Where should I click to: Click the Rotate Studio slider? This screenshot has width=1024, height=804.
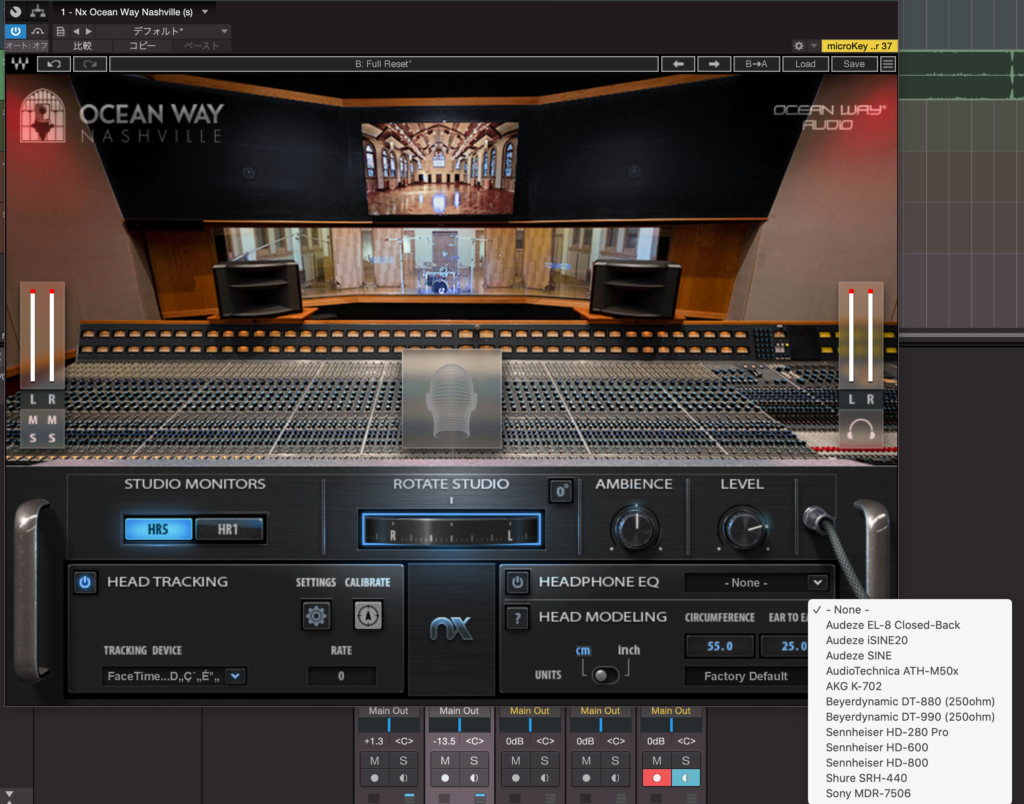click(451, 530)
